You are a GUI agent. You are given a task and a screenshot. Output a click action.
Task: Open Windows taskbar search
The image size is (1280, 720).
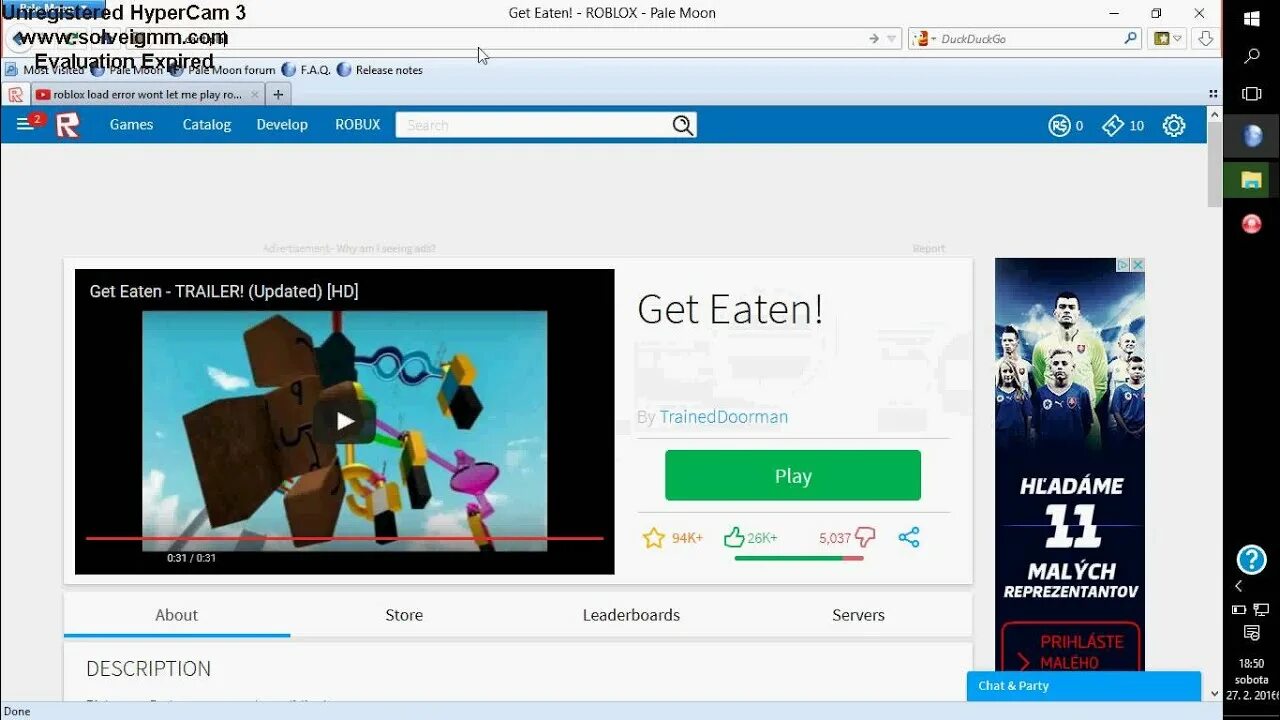[1251, 57]
